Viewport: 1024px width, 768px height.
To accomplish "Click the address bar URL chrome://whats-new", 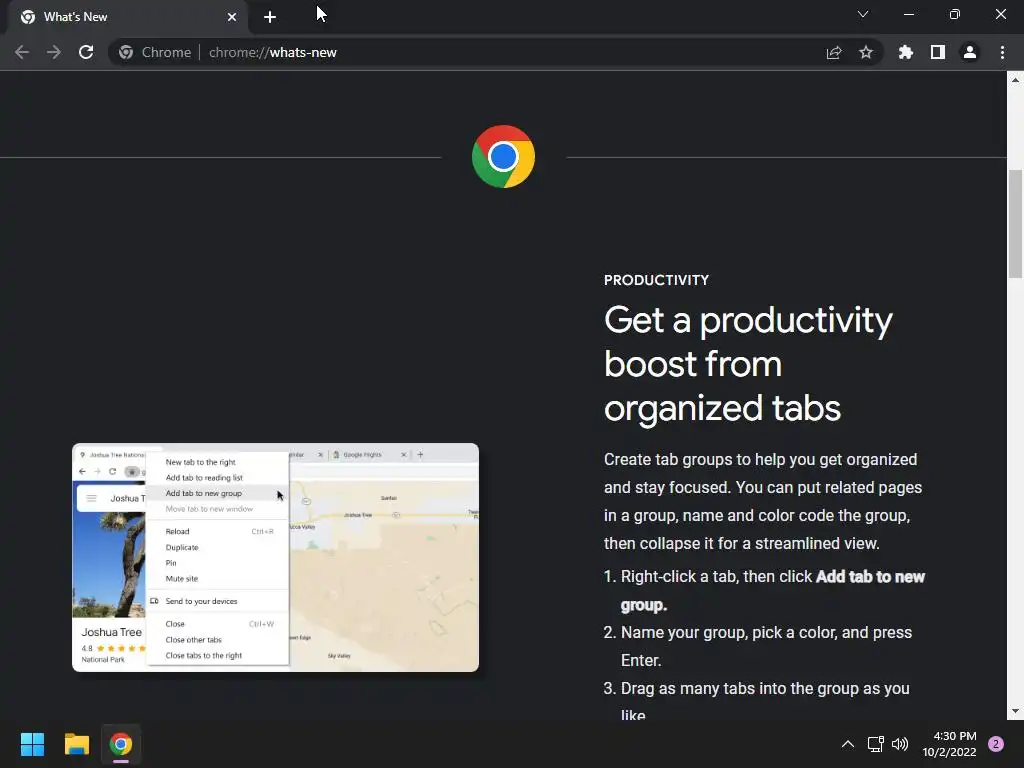I will tap(272, 52).
